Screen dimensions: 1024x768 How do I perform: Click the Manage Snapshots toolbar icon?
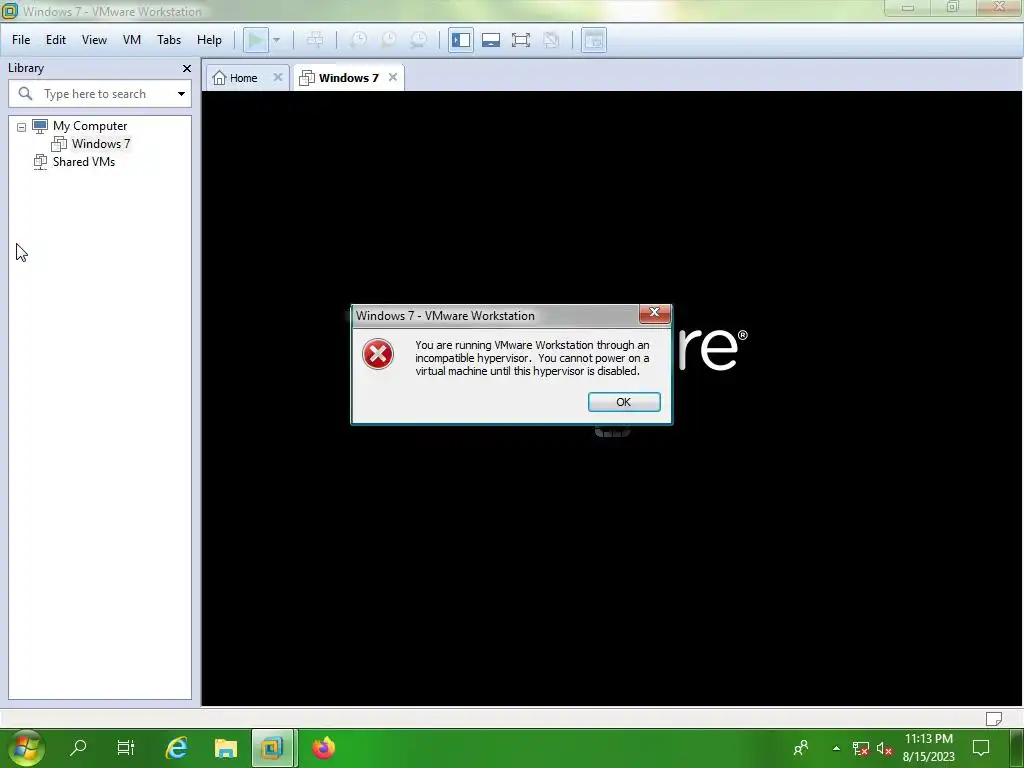click(x=418, y=40)
